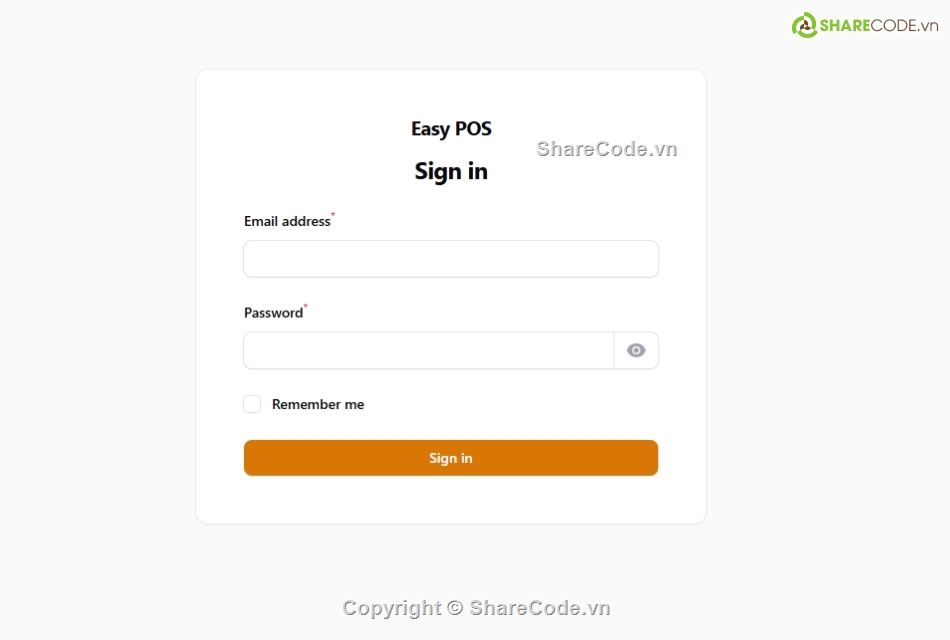Viewport: 950px width, 640px height.
Task: Click the Email address label
Action: (x=287, y=221)
